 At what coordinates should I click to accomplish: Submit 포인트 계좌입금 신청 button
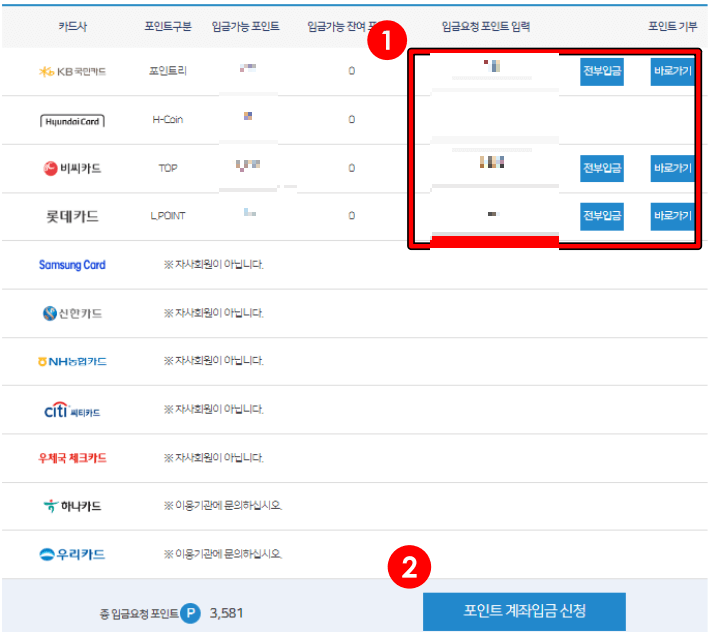(524, 611)
